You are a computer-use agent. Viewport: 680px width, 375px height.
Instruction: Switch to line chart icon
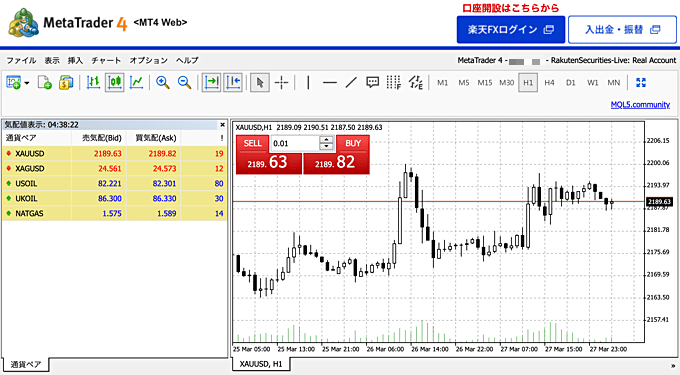pos(136,82)
